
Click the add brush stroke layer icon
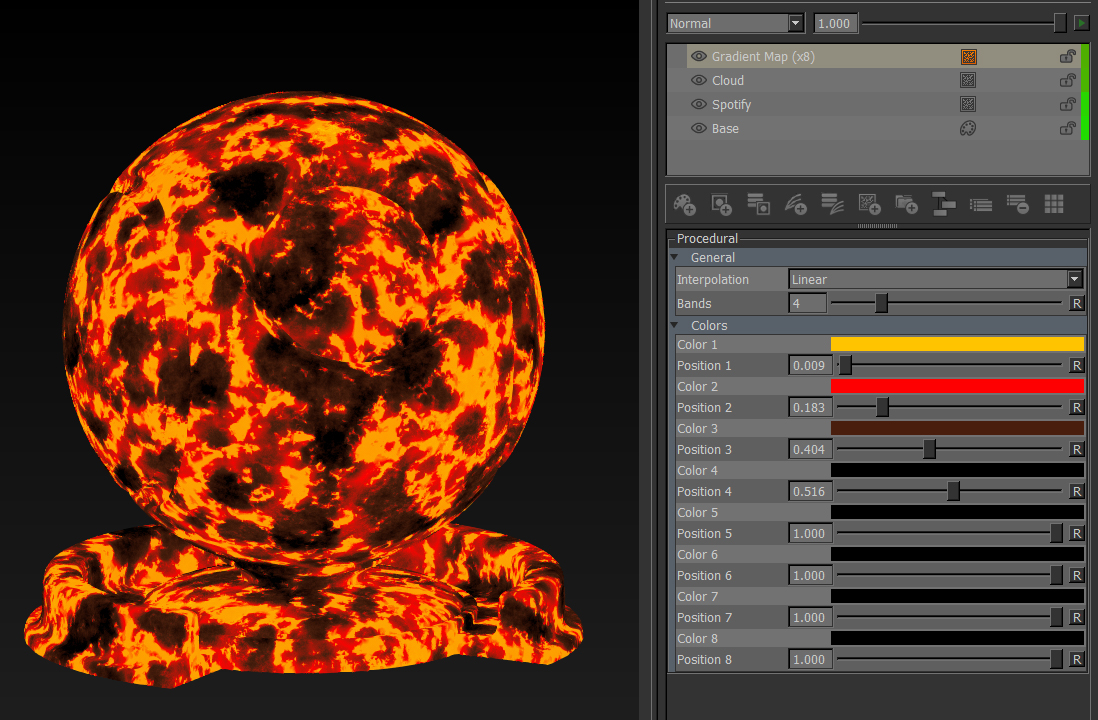[x=795, y=204]
